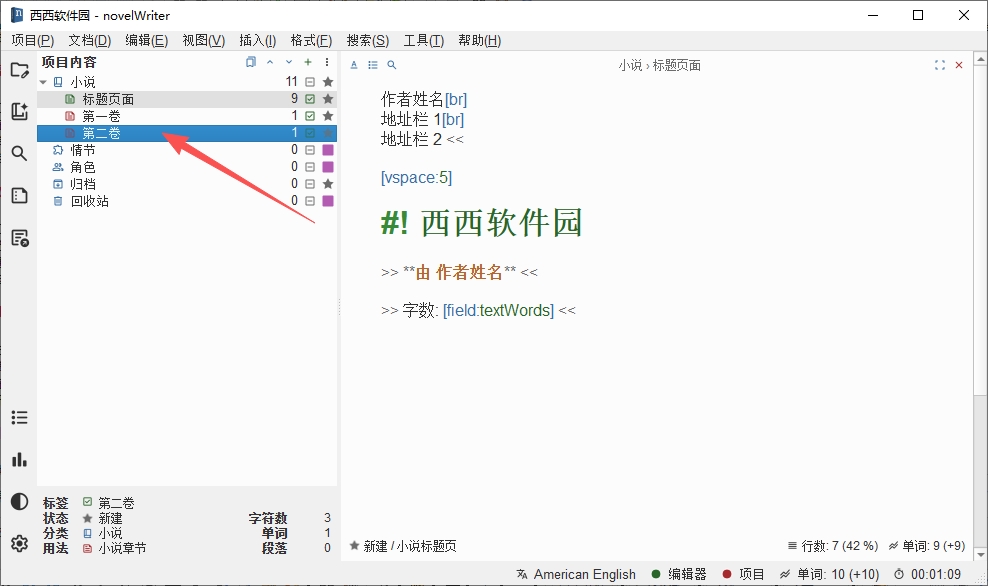This screenshot has height=586, width=988.
Task: Click the purple status swatch of 情节
Action: [328, 150]
